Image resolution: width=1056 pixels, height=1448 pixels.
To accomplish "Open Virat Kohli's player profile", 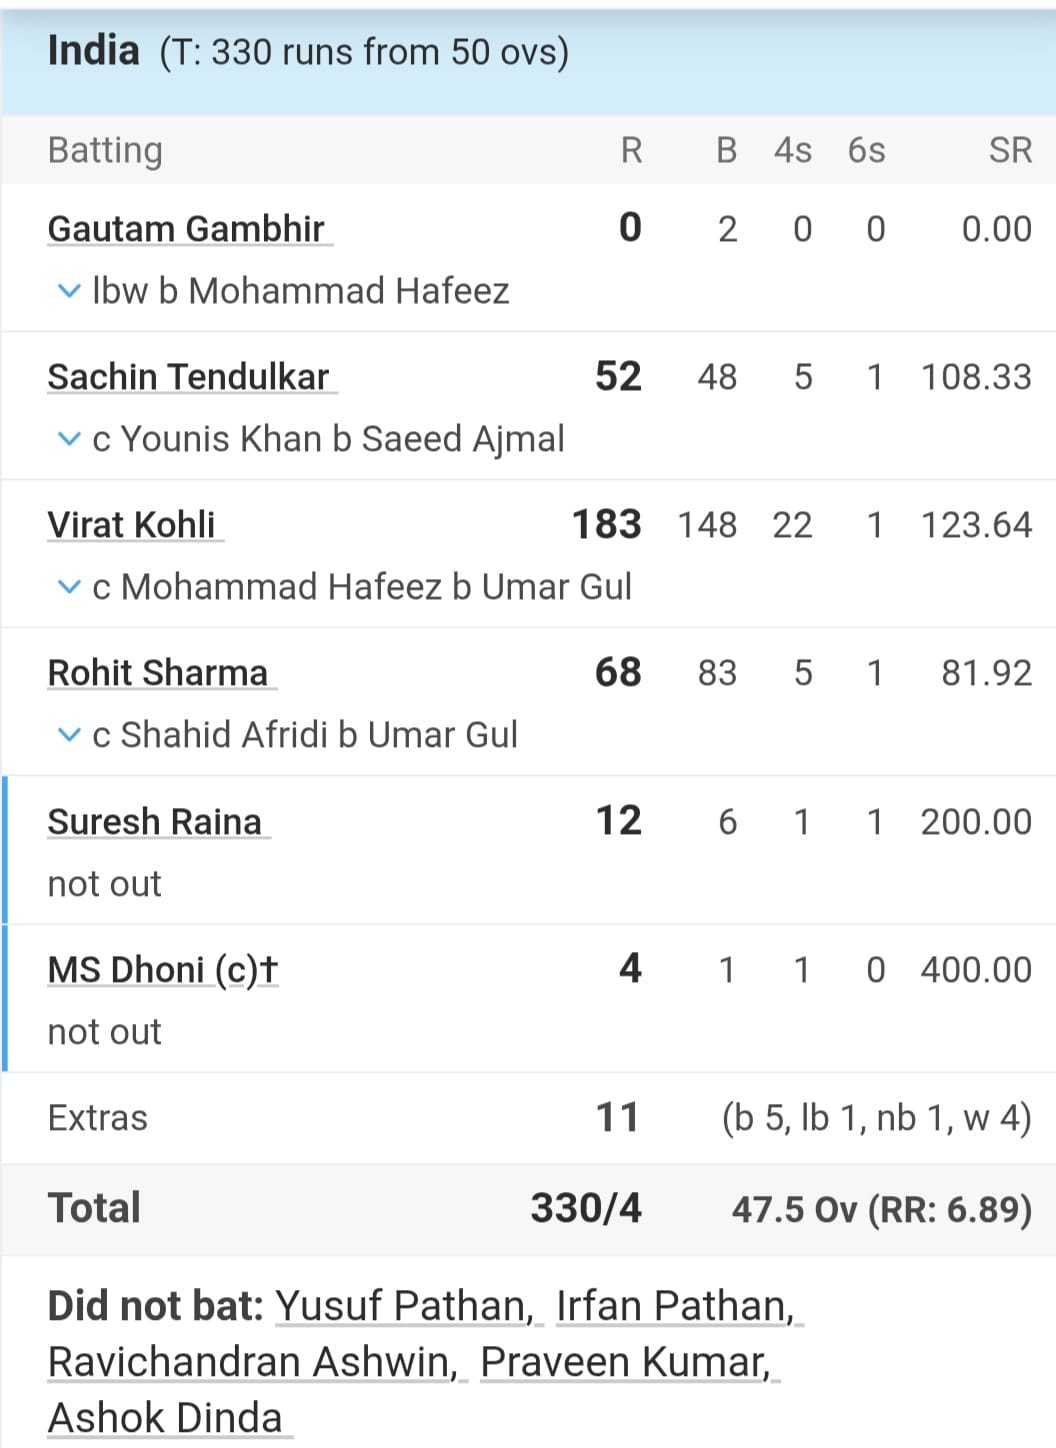I will [x=133, y=524].
